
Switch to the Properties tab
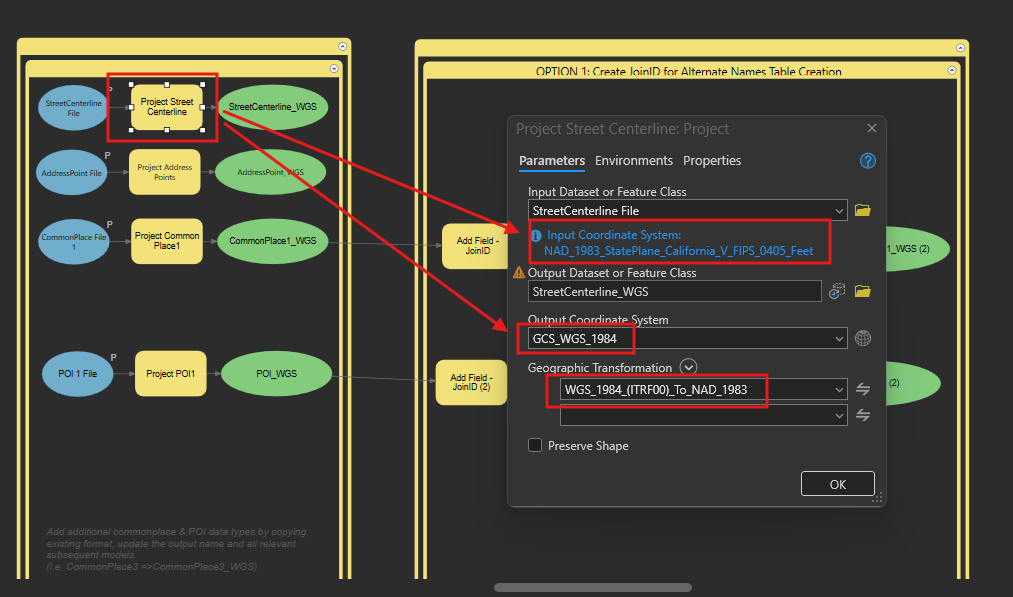pyautogui.click(x=712, y=161)
